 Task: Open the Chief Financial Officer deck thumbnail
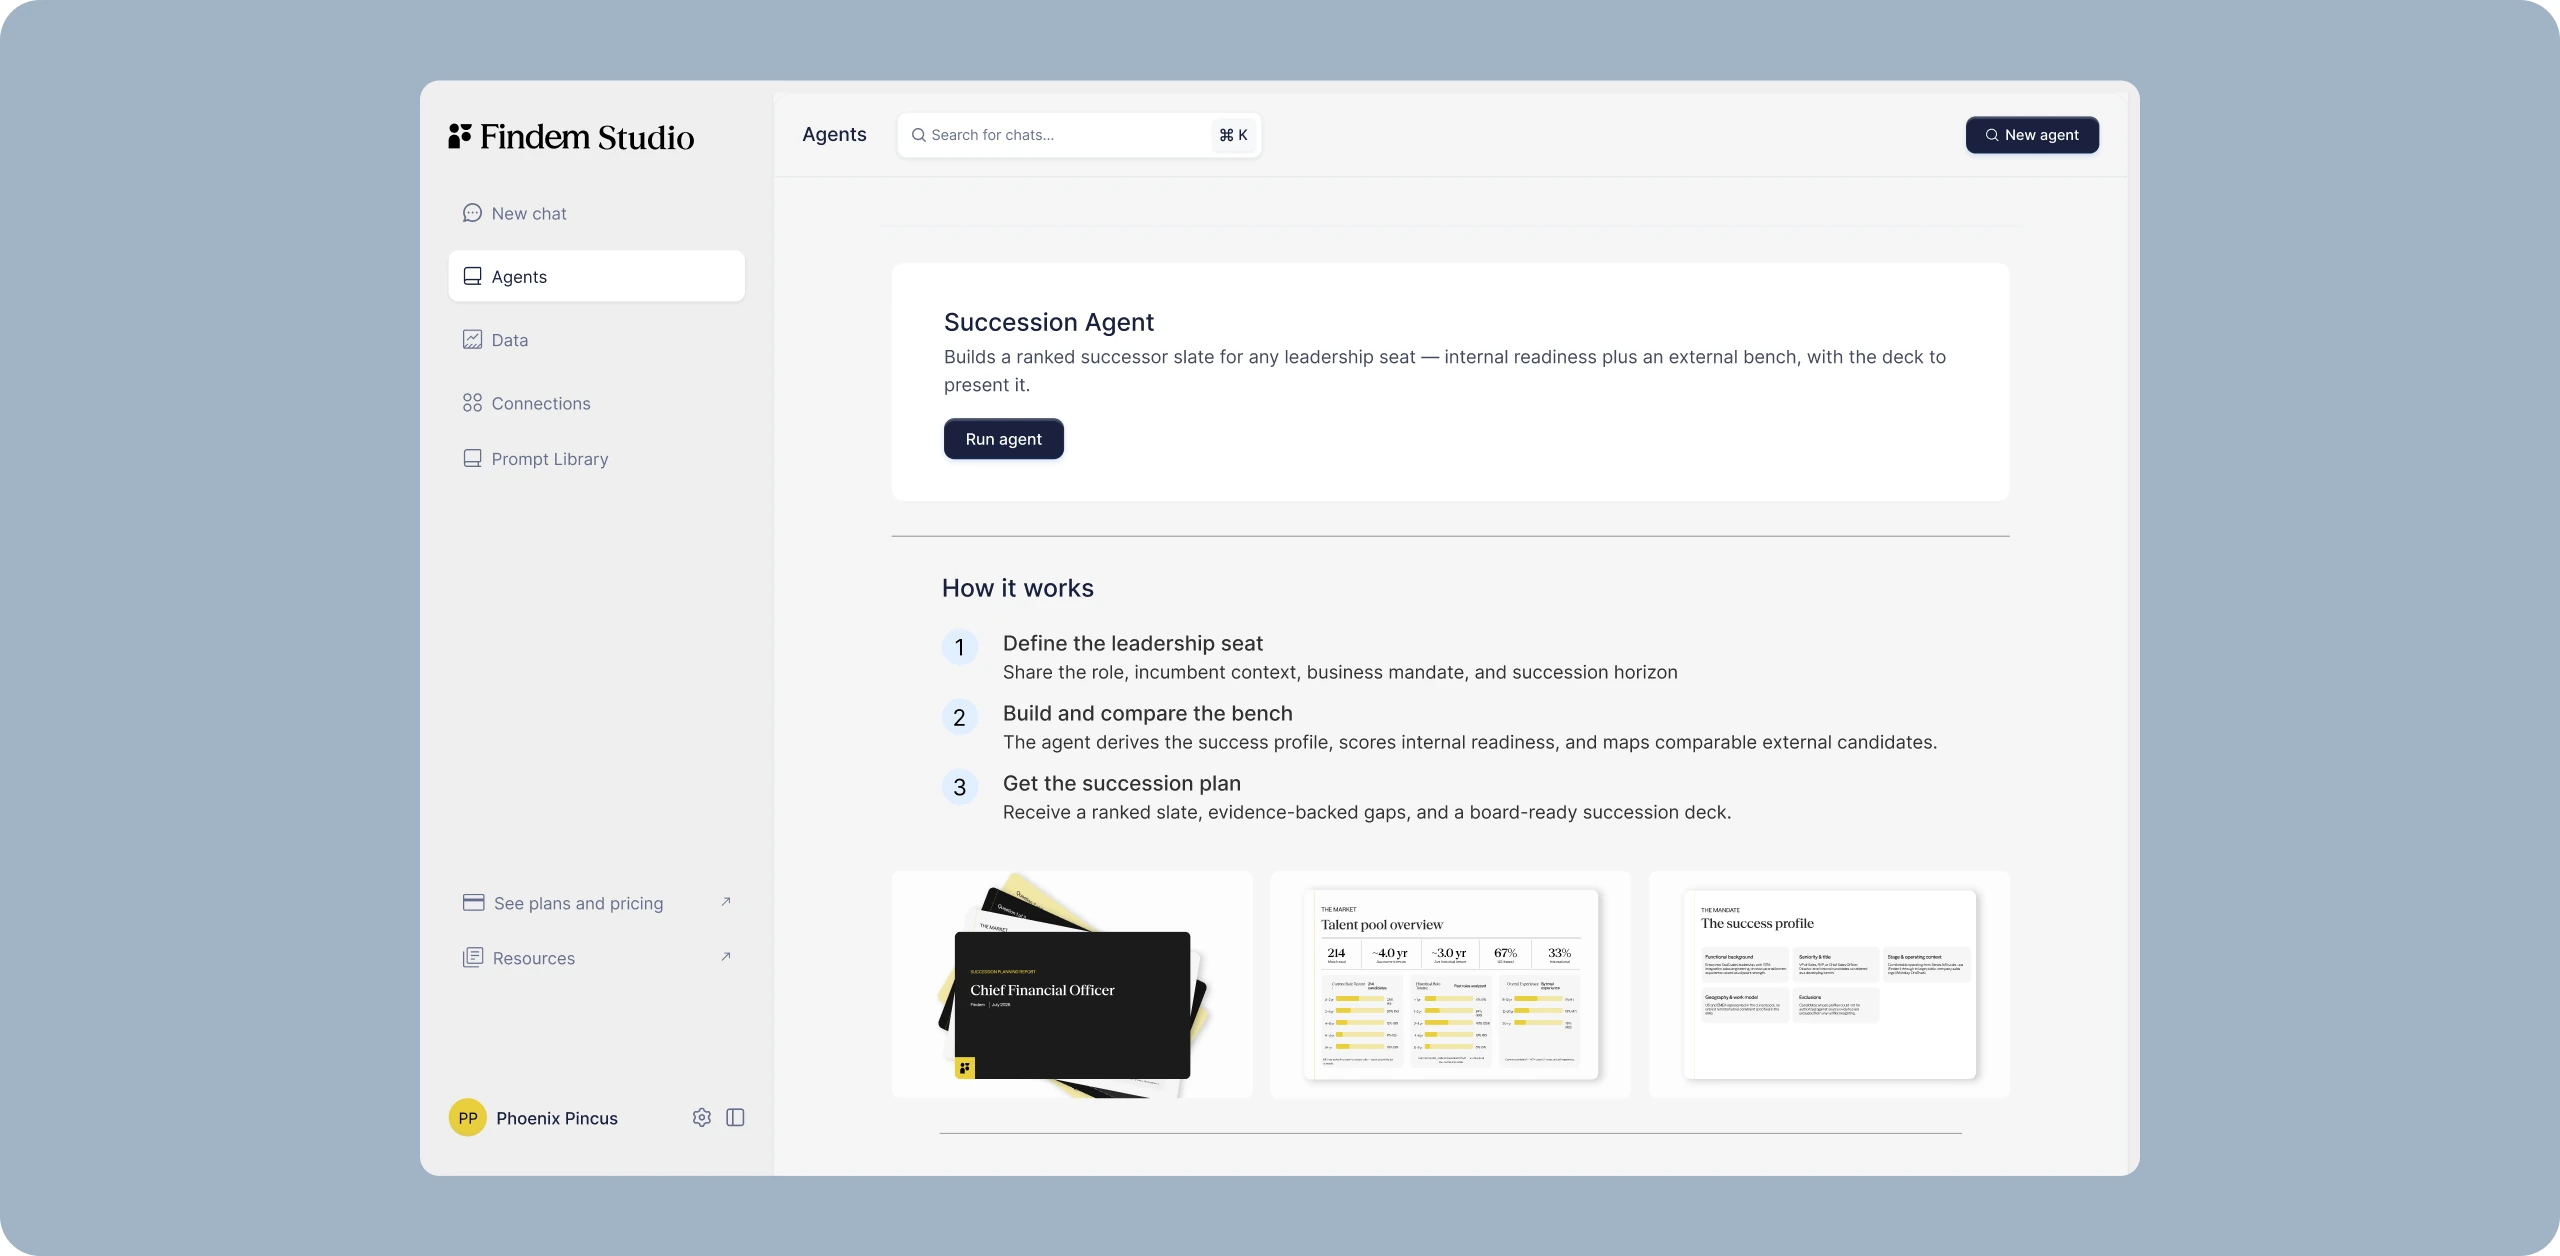point(1072,984)
